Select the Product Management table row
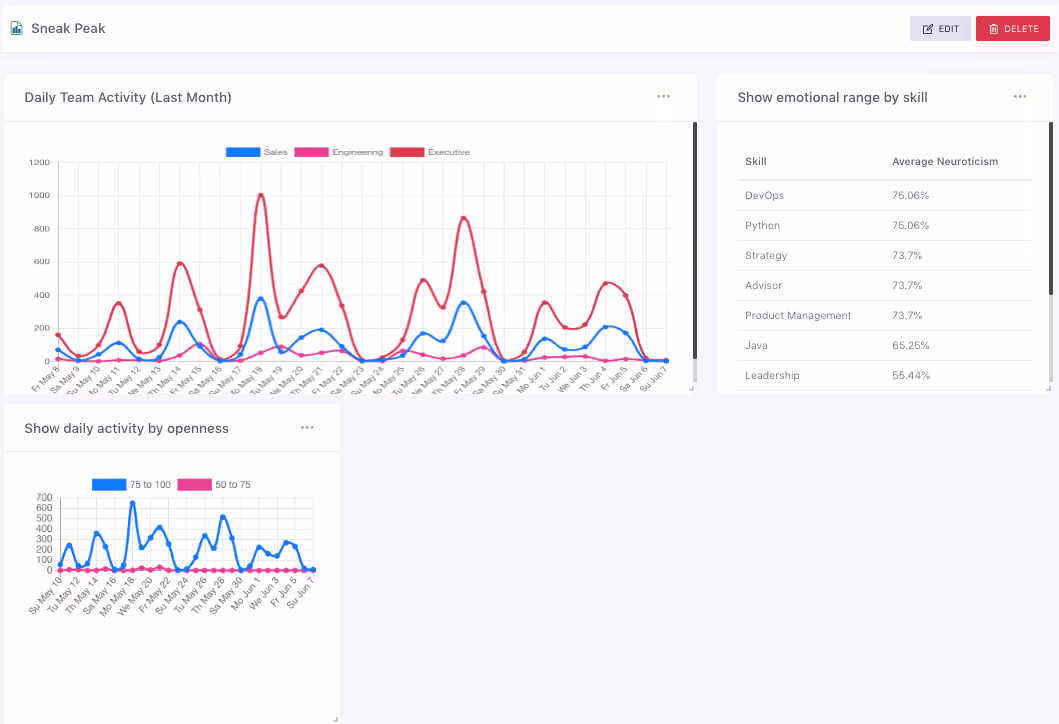 884,315
